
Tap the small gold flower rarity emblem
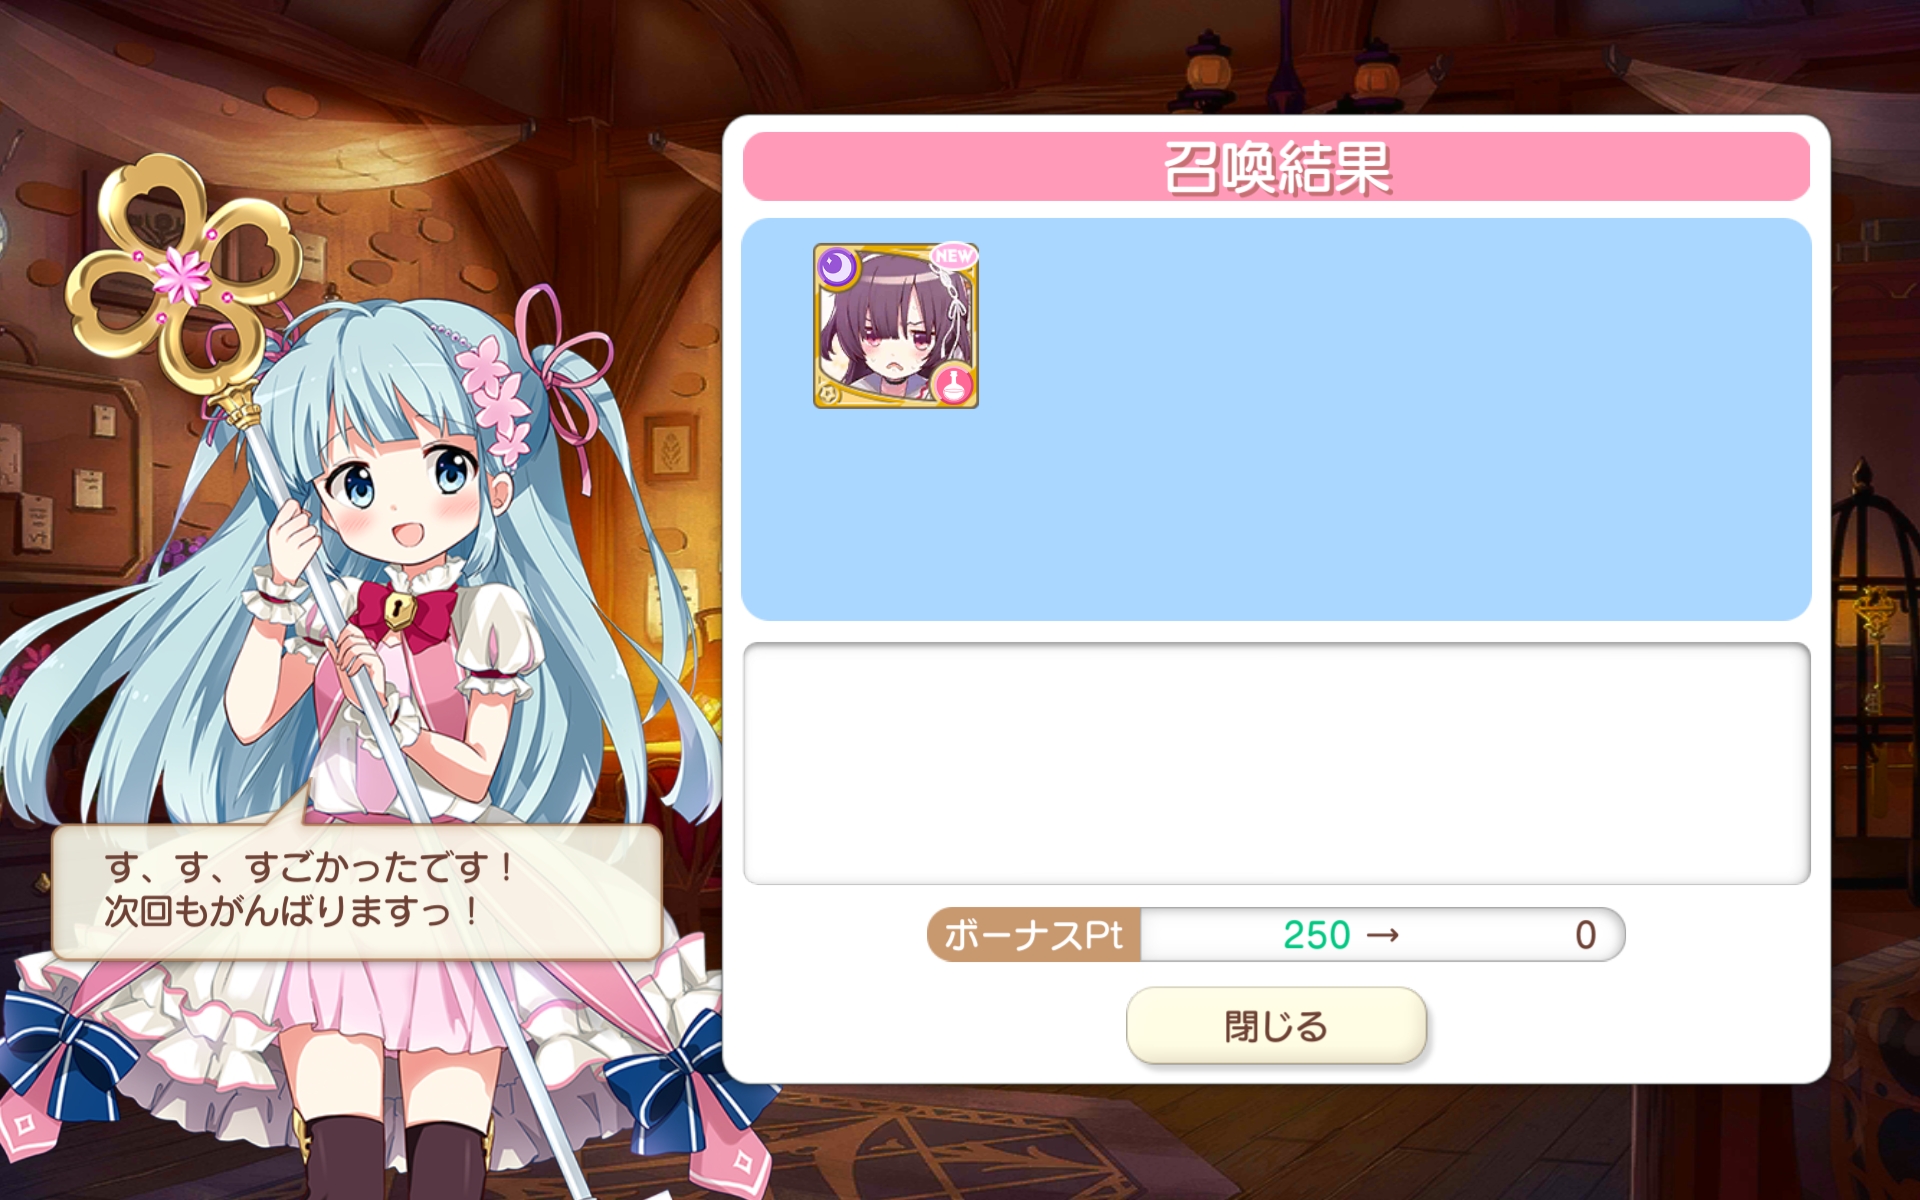tap(828, 393)
